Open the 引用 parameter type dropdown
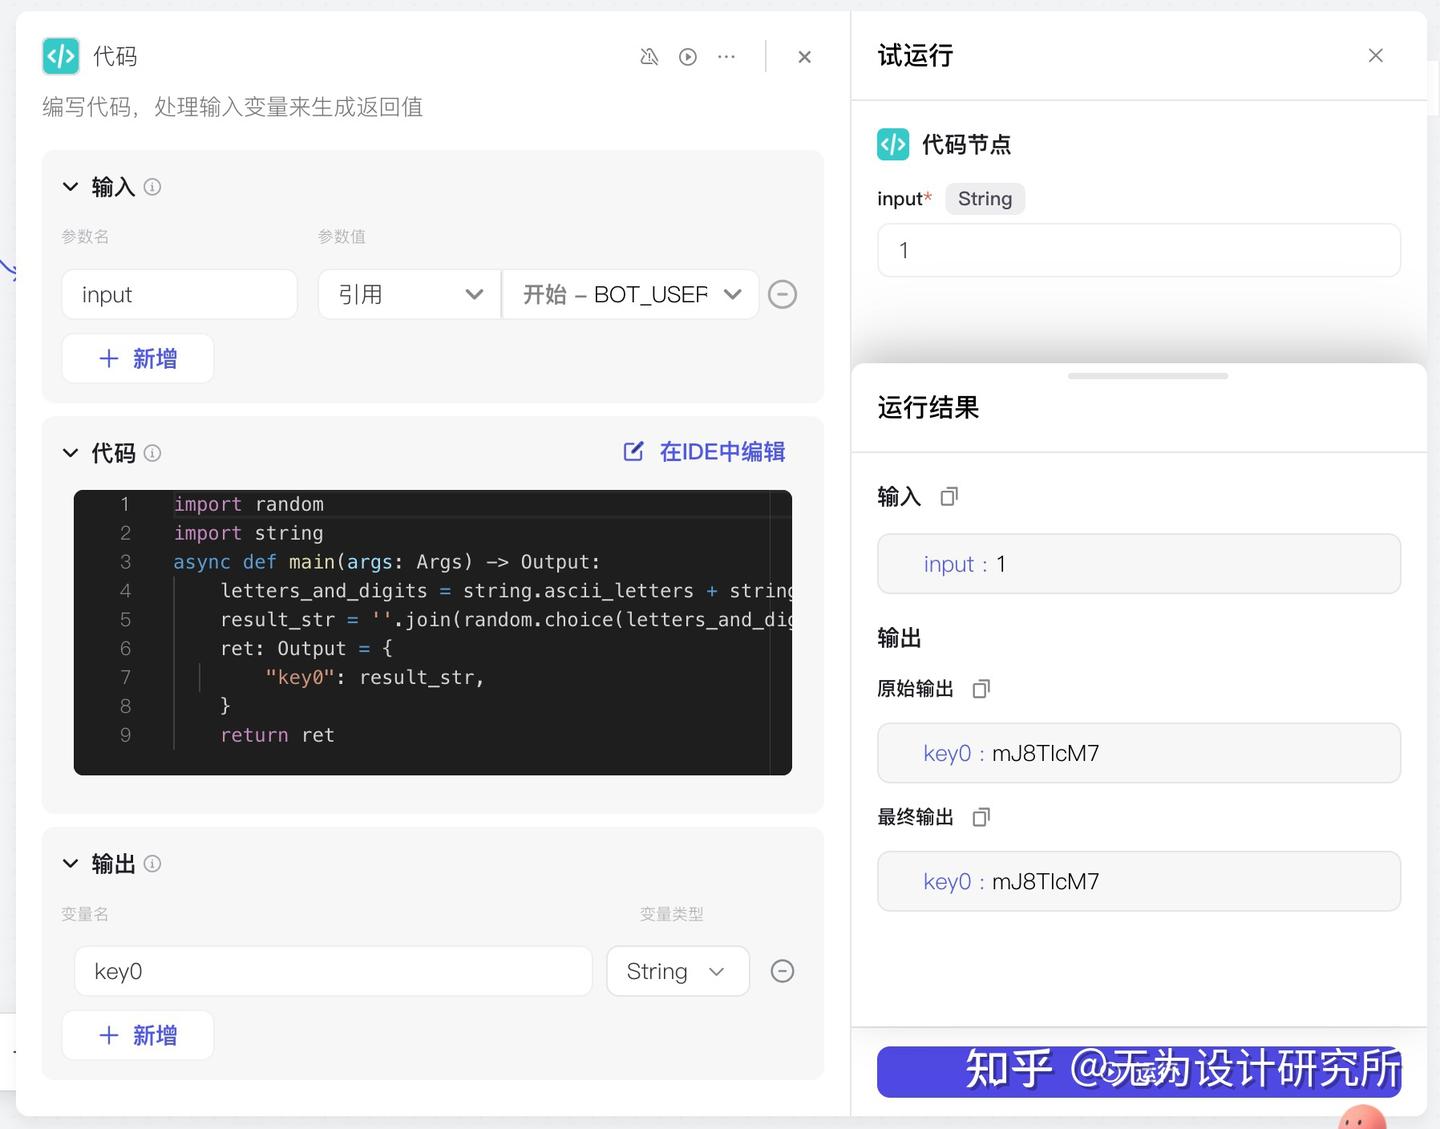 click(409, 294)
